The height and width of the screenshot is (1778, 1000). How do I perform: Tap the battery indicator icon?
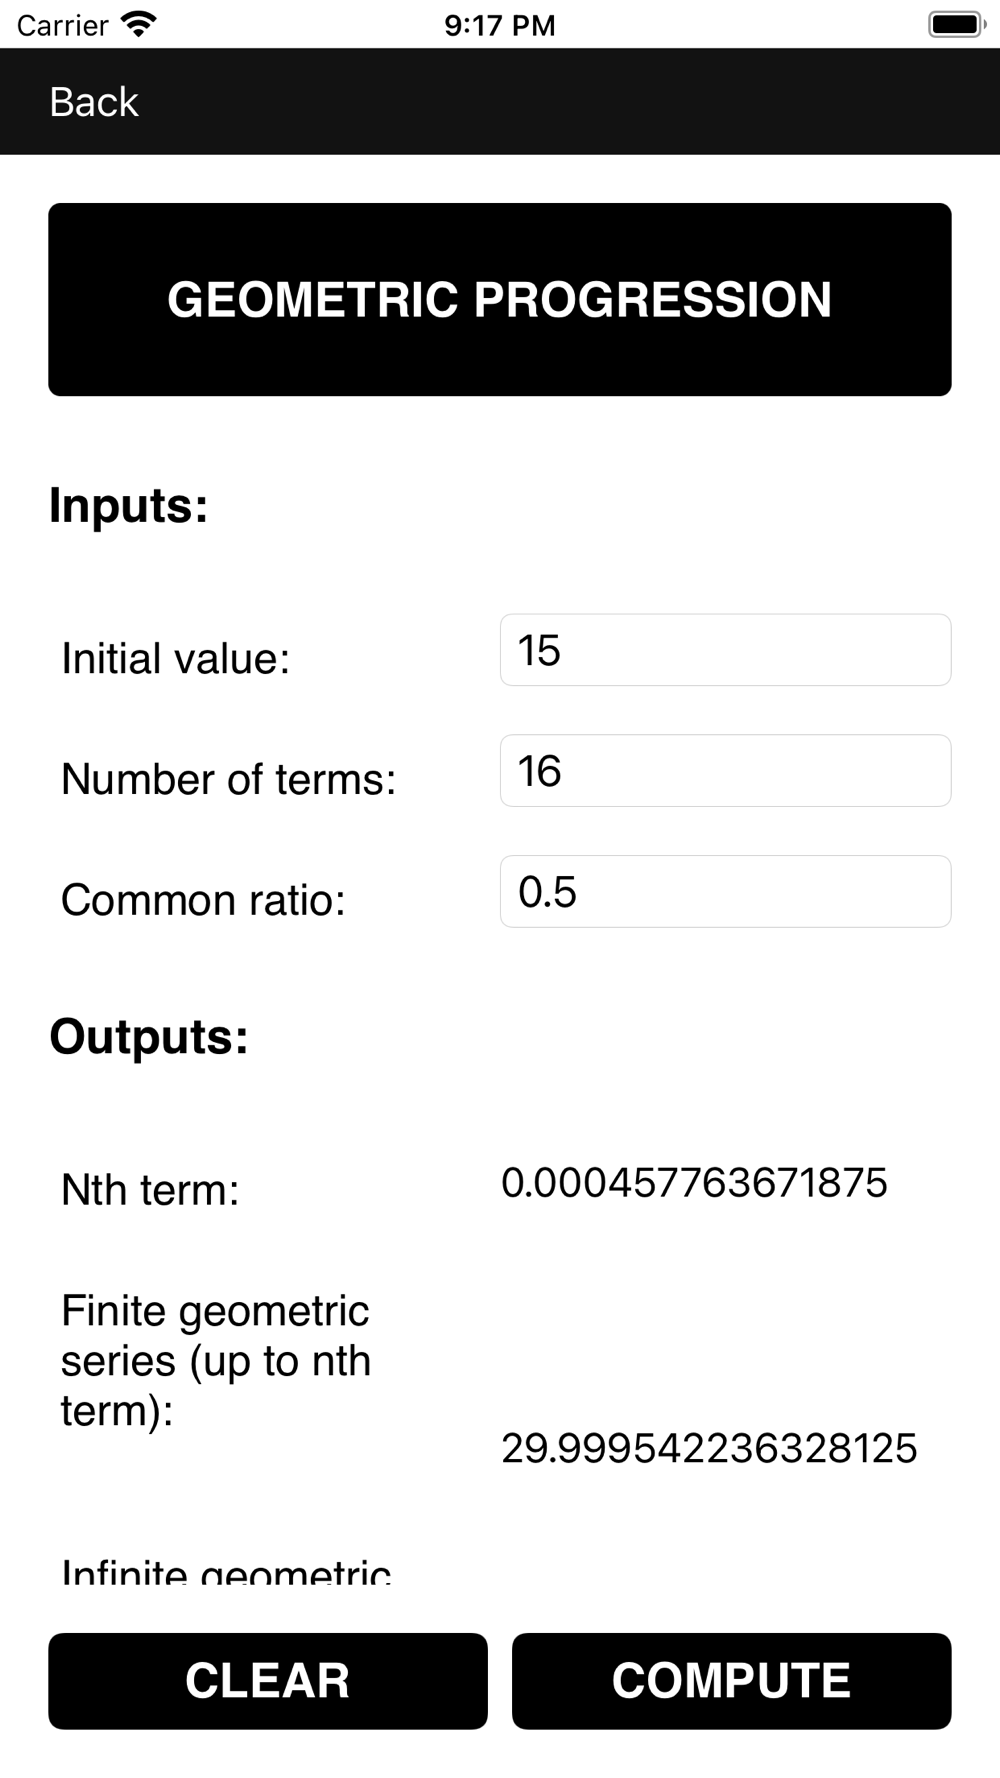(956, 25)
